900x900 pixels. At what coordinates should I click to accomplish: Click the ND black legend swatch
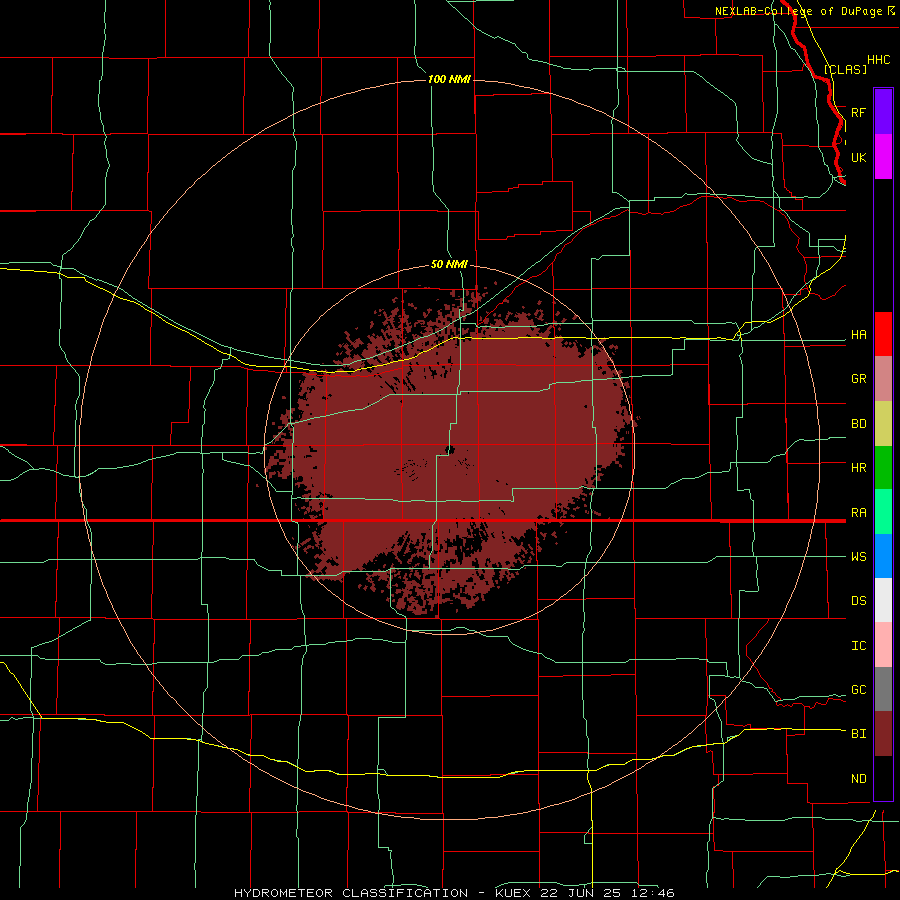pyautogui.click(x=883, y=778)
